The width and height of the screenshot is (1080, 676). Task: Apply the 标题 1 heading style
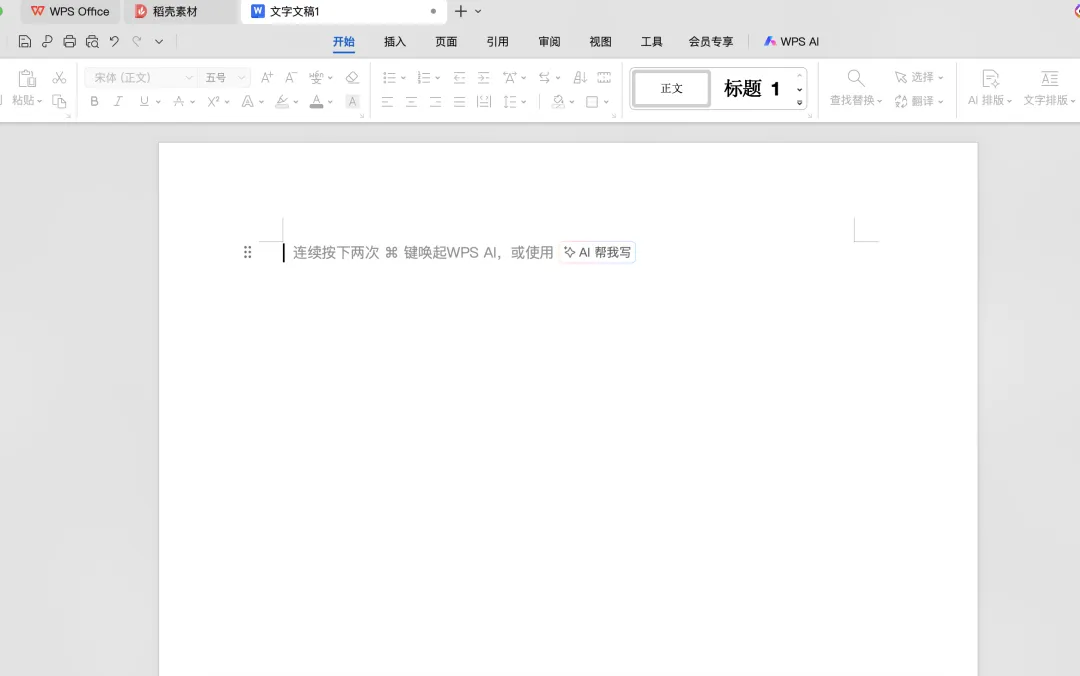coord(751,88)
